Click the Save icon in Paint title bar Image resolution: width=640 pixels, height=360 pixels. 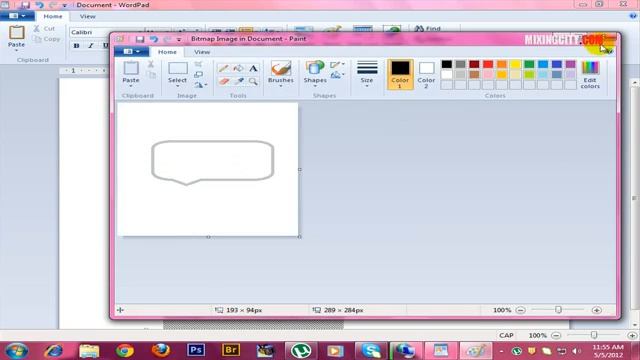[x=140, y=39]
